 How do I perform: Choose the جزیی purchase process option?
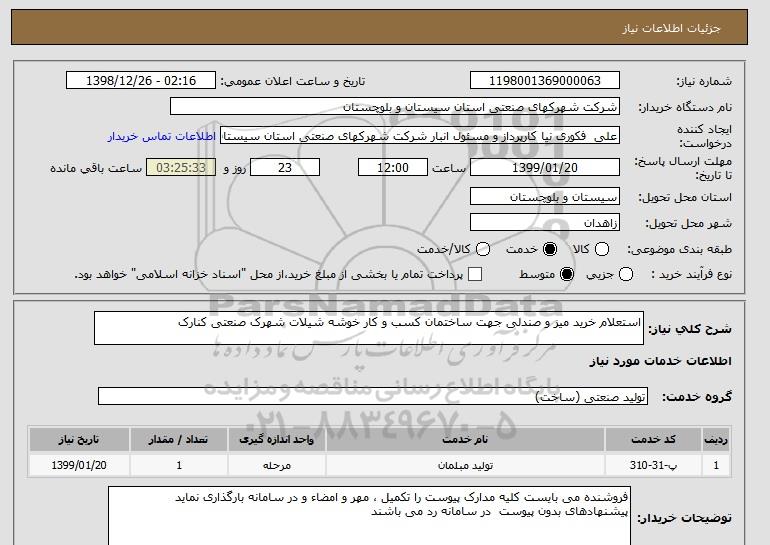(626, 274)
